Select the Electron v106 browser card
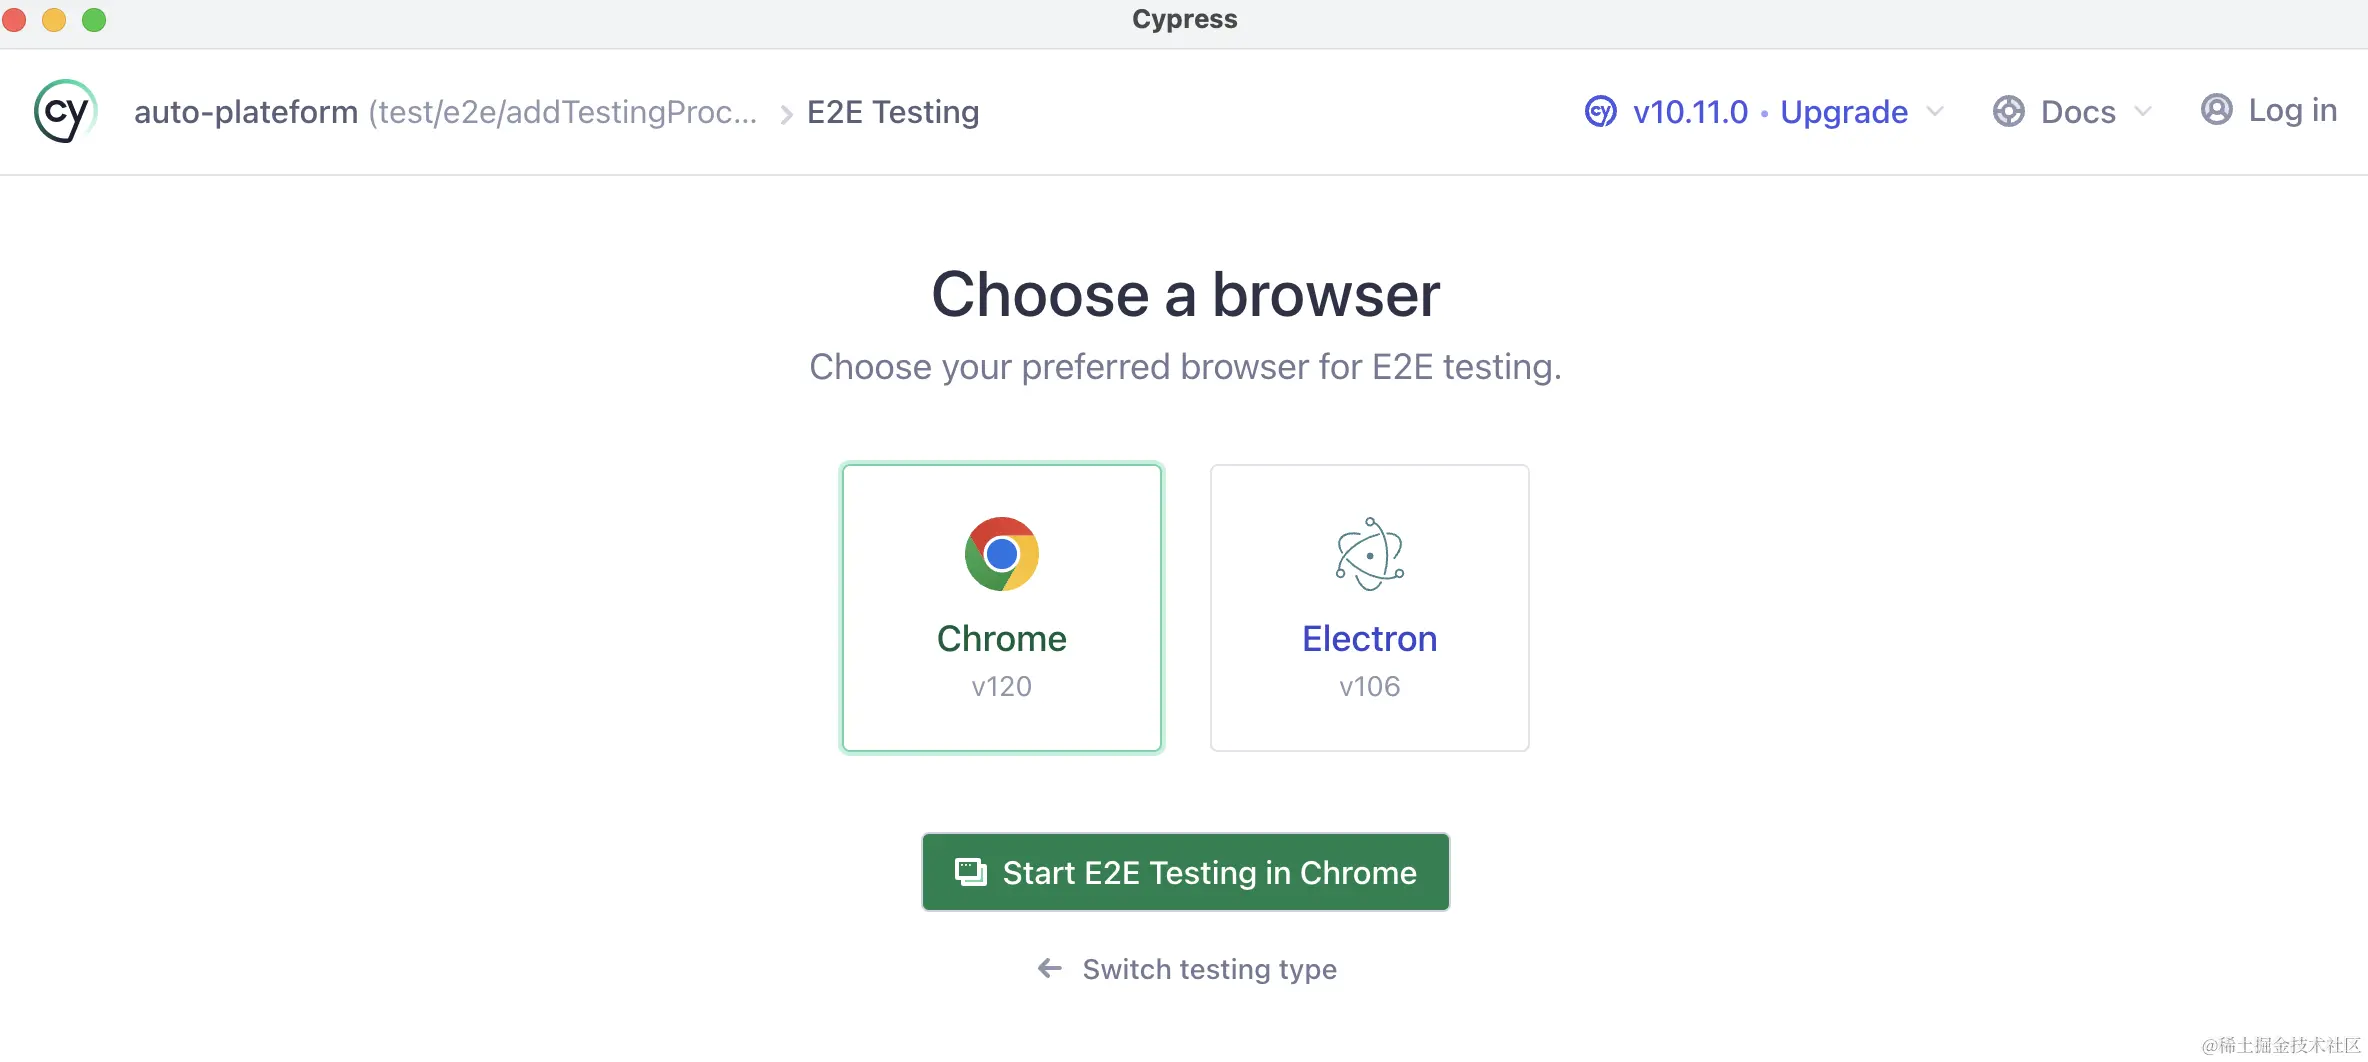The image size is (2368, 1062). coord(1369,607)
